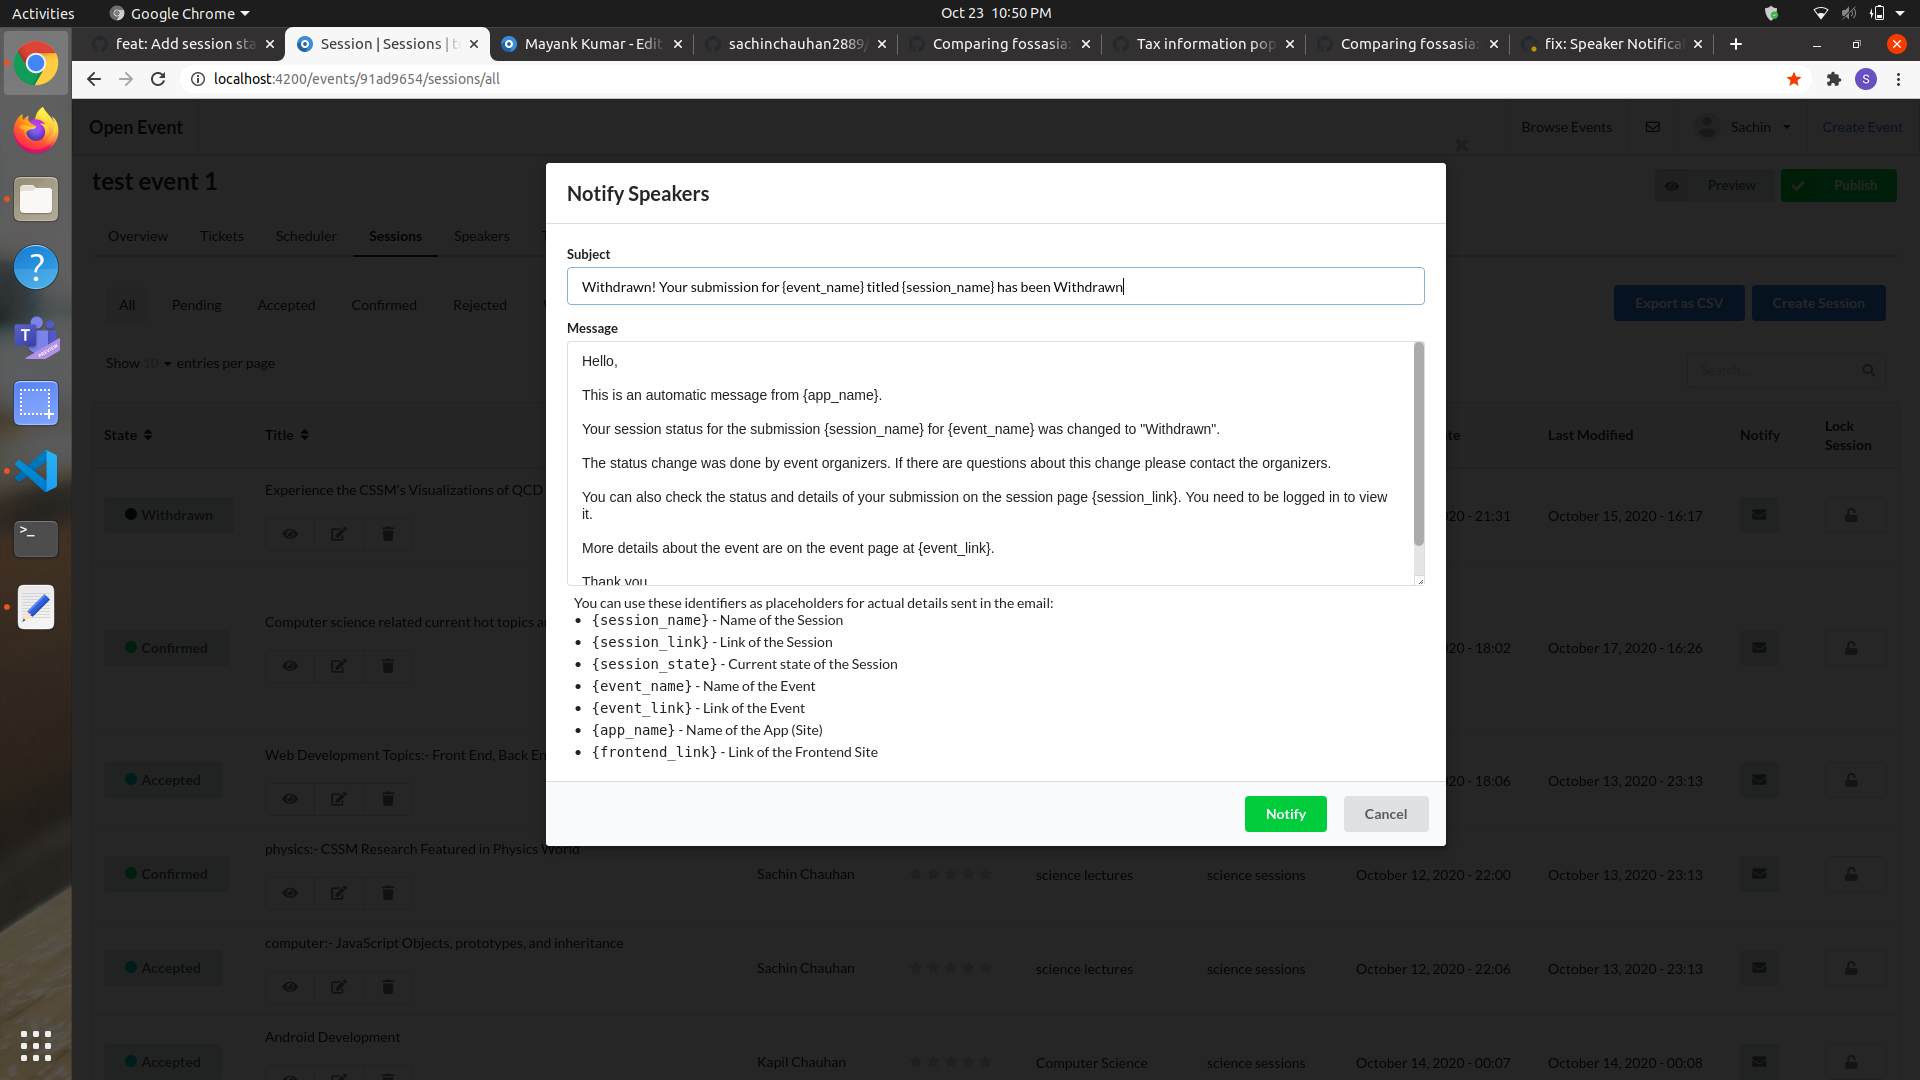Click the Notify envelope icon for Withdrawn session
This screenshot has height=1080, width=1920.
coord(1759,515)
